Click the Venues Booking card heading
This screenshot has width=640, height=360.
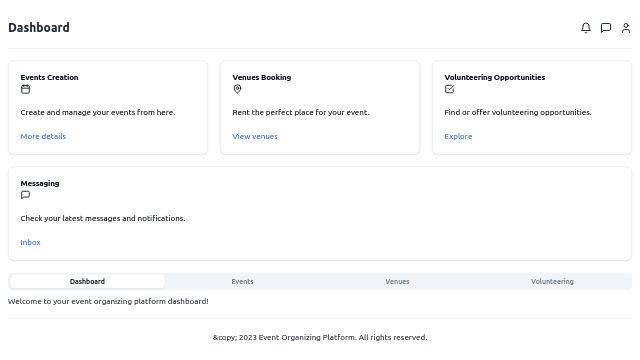pos(262,77)
